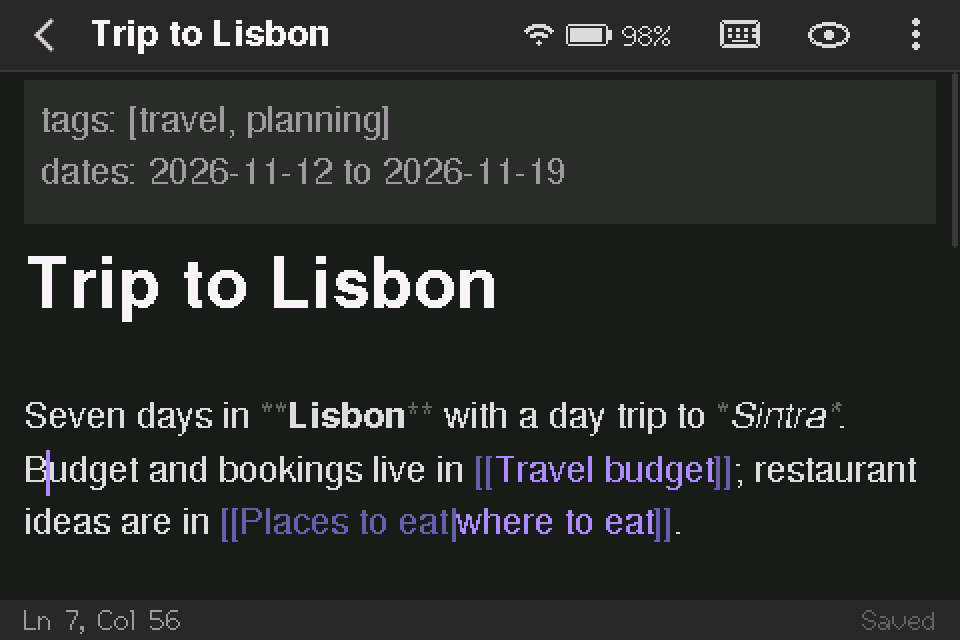Open the keyboard icon in header

pyautogui.click(x=740, y=34)
